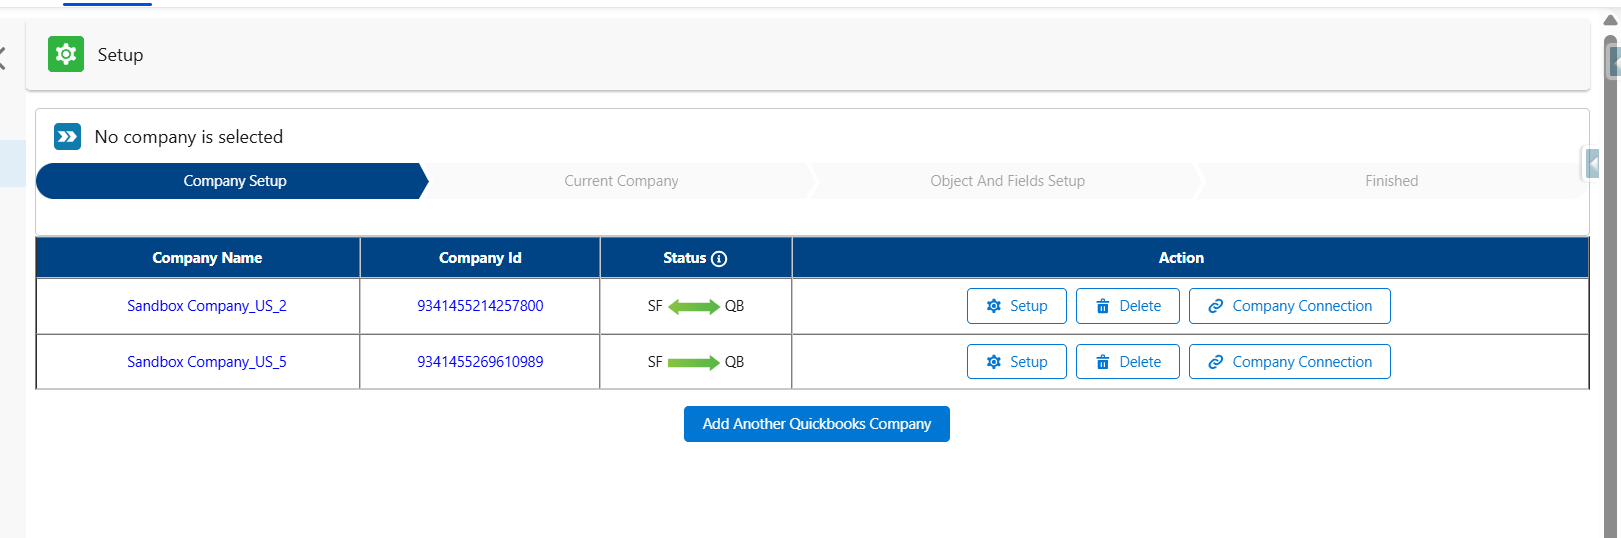1621x538 pixels.
Task: Open company ID 9341455269610989 link
Action: pyautogui.click(x=480, y=362)
